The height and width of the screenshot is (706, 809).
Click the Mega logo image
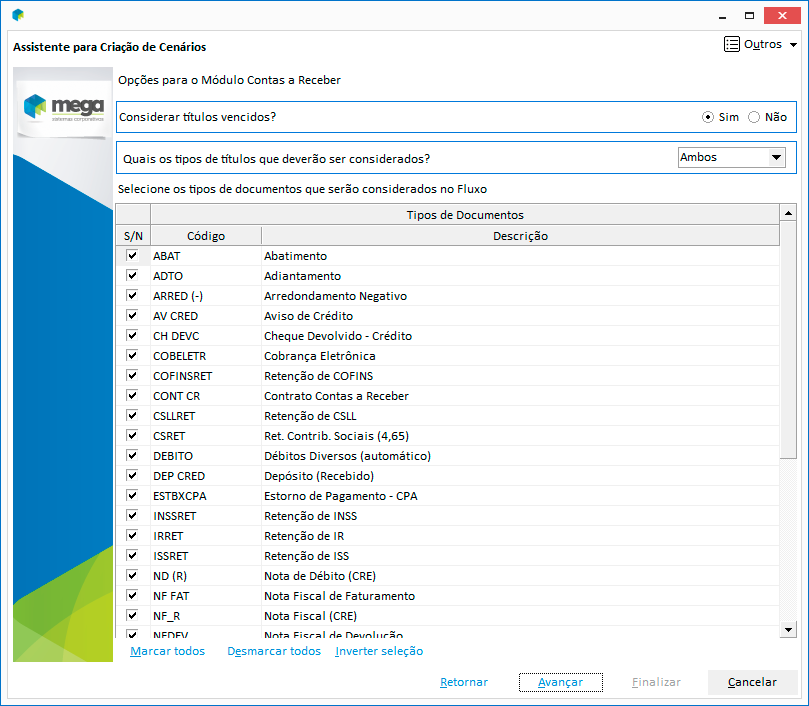63,107
